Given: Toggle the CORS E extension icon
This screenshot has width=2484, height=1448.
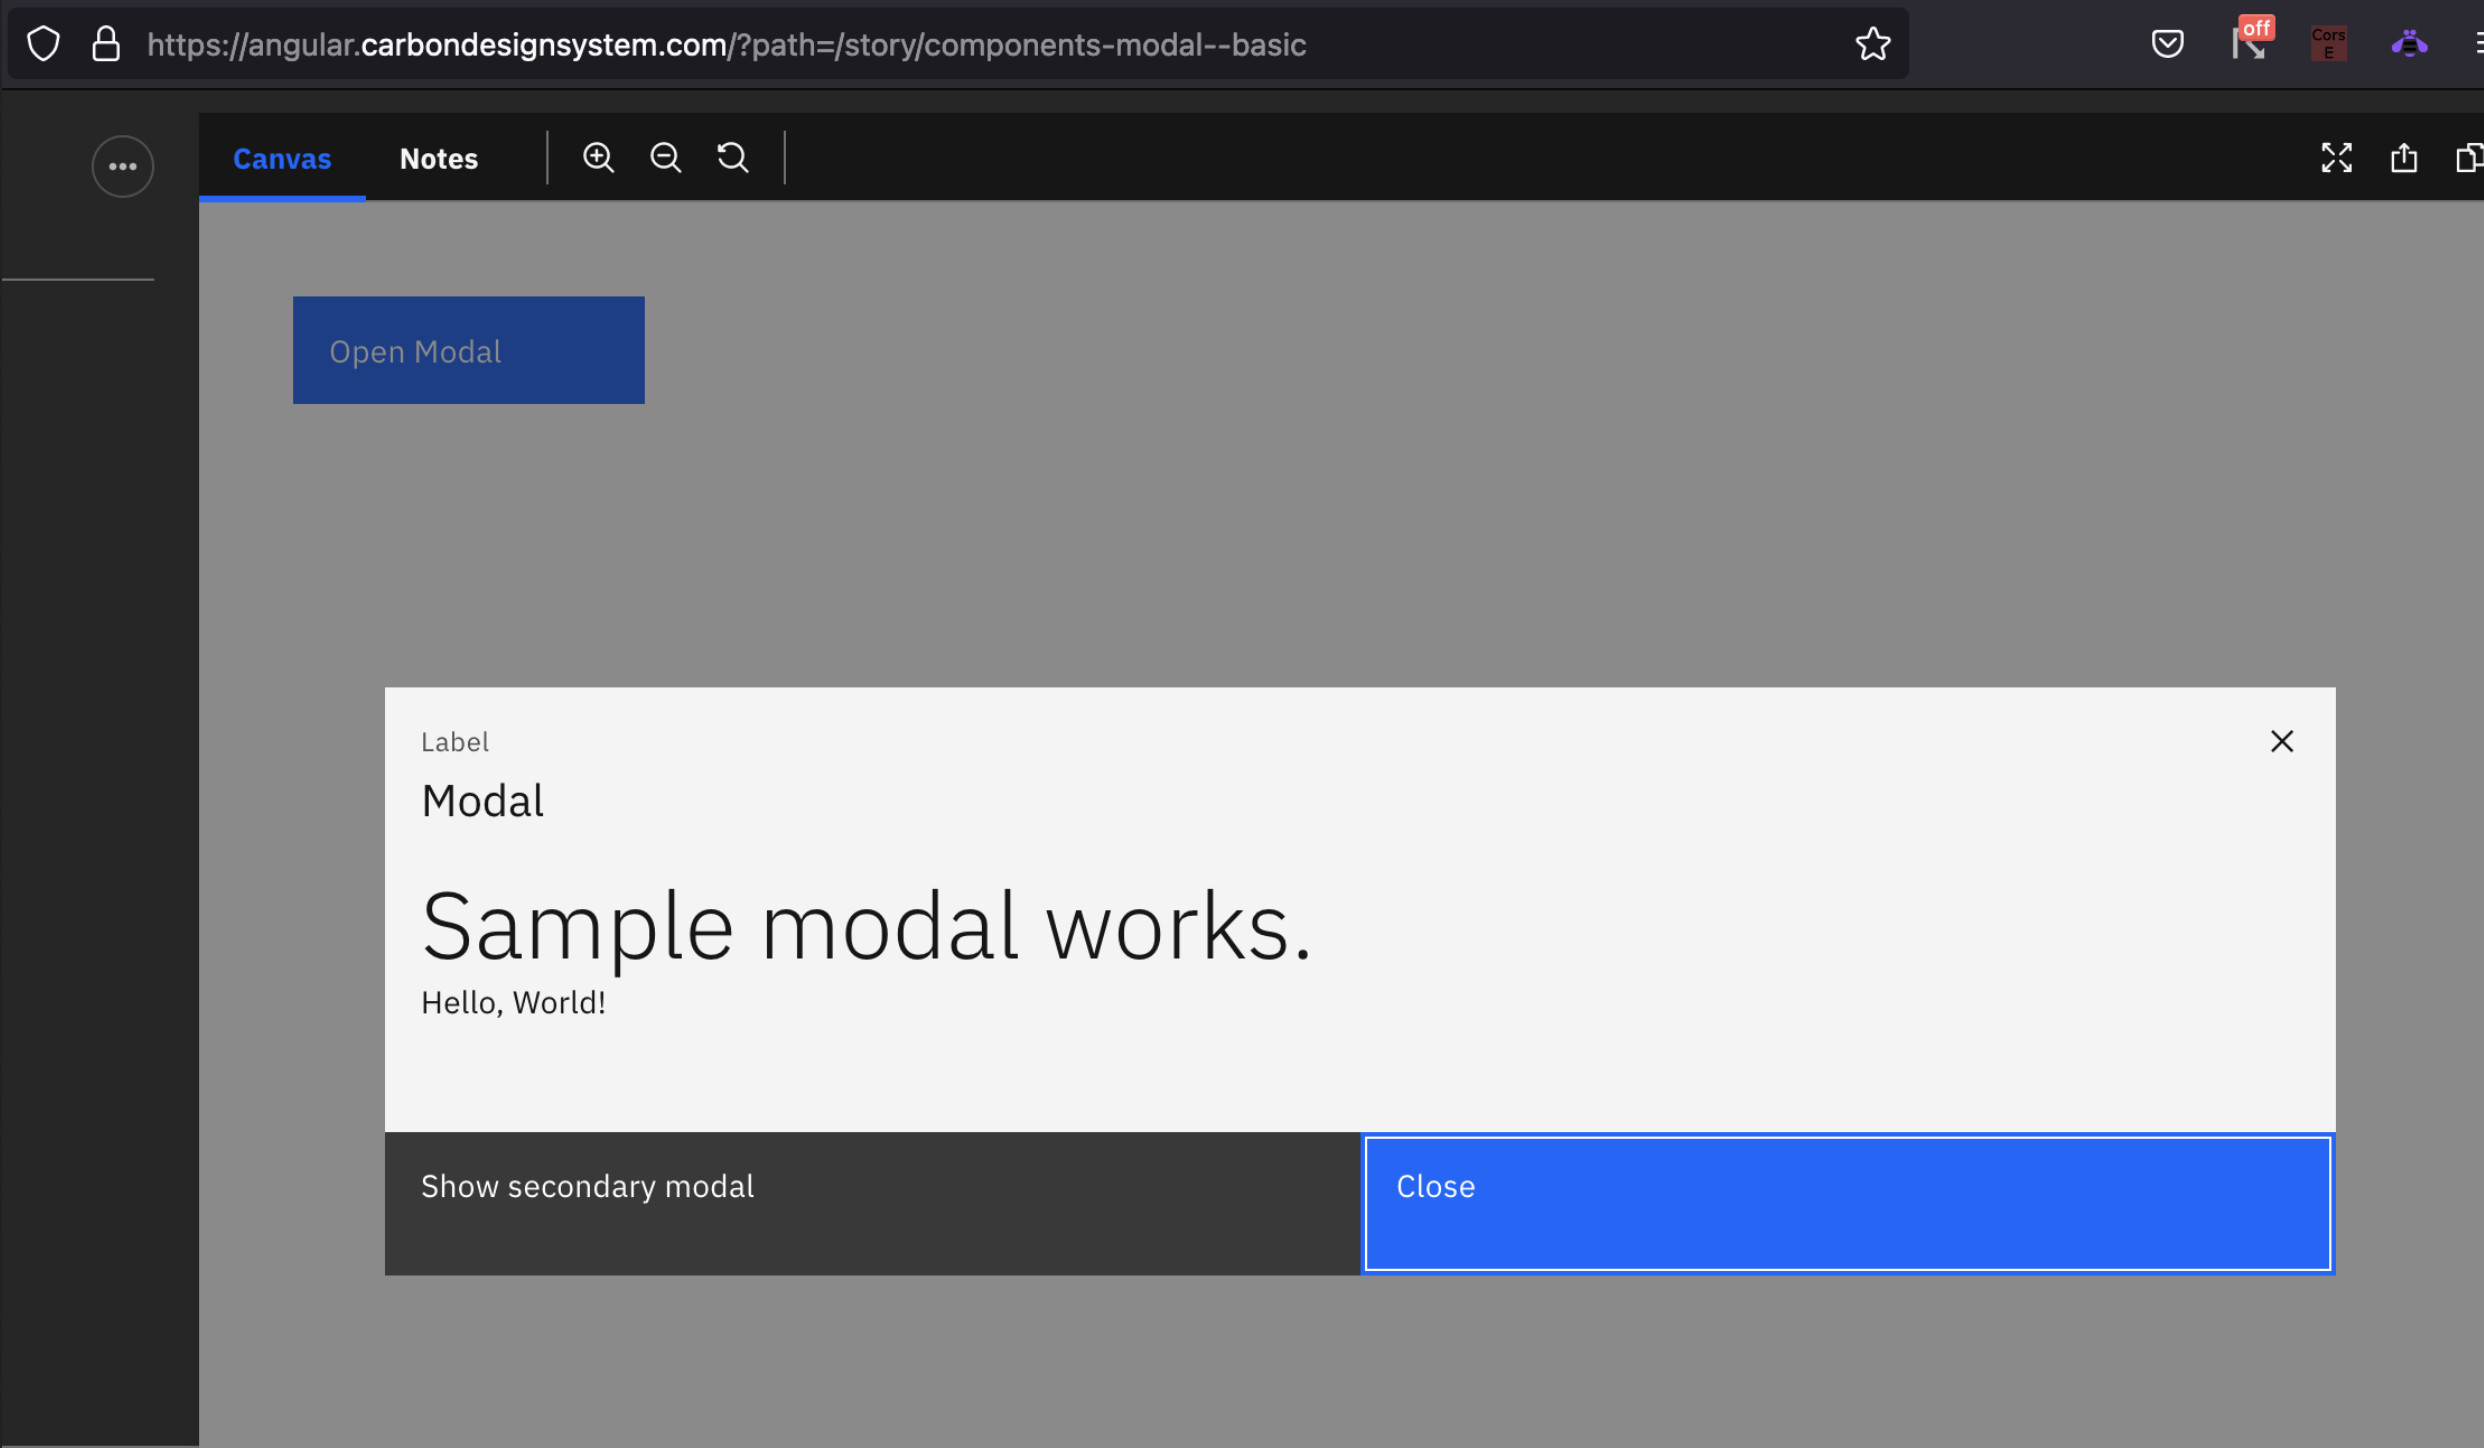Looking at the screenshot, I should click(x=2328, y=44).
